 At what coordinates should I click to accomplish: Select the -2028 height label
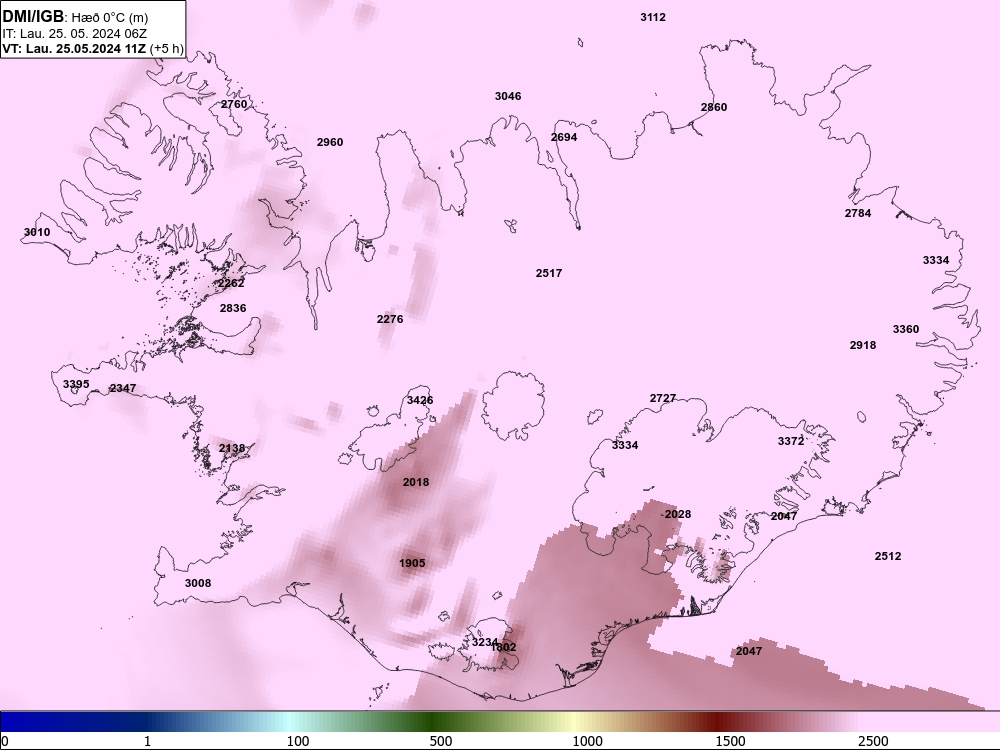[676, 514]
